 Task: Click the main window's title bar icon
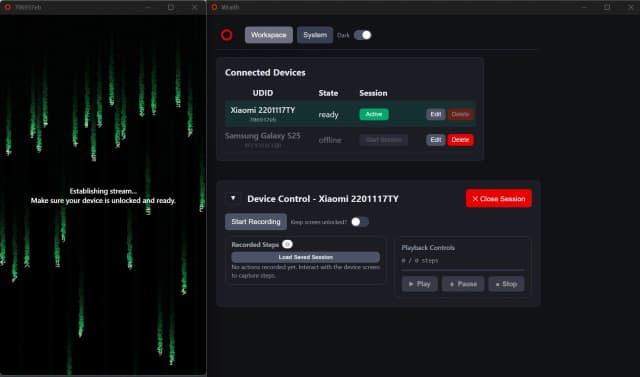(214, 7)
